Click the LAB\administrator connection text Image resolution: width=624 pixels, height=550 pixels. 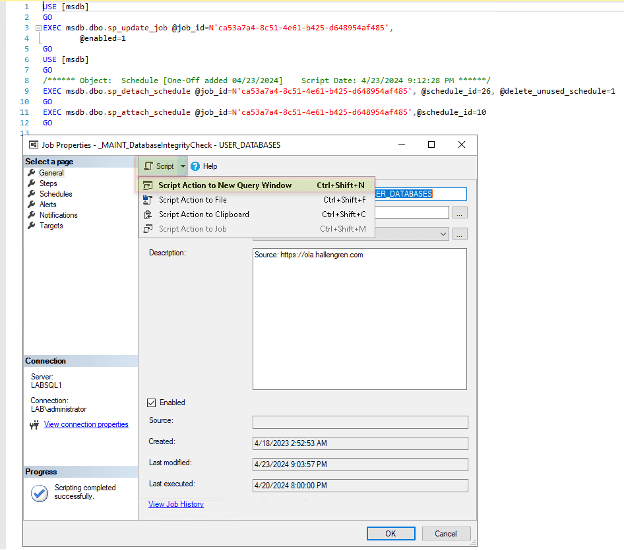click(58, 409)
